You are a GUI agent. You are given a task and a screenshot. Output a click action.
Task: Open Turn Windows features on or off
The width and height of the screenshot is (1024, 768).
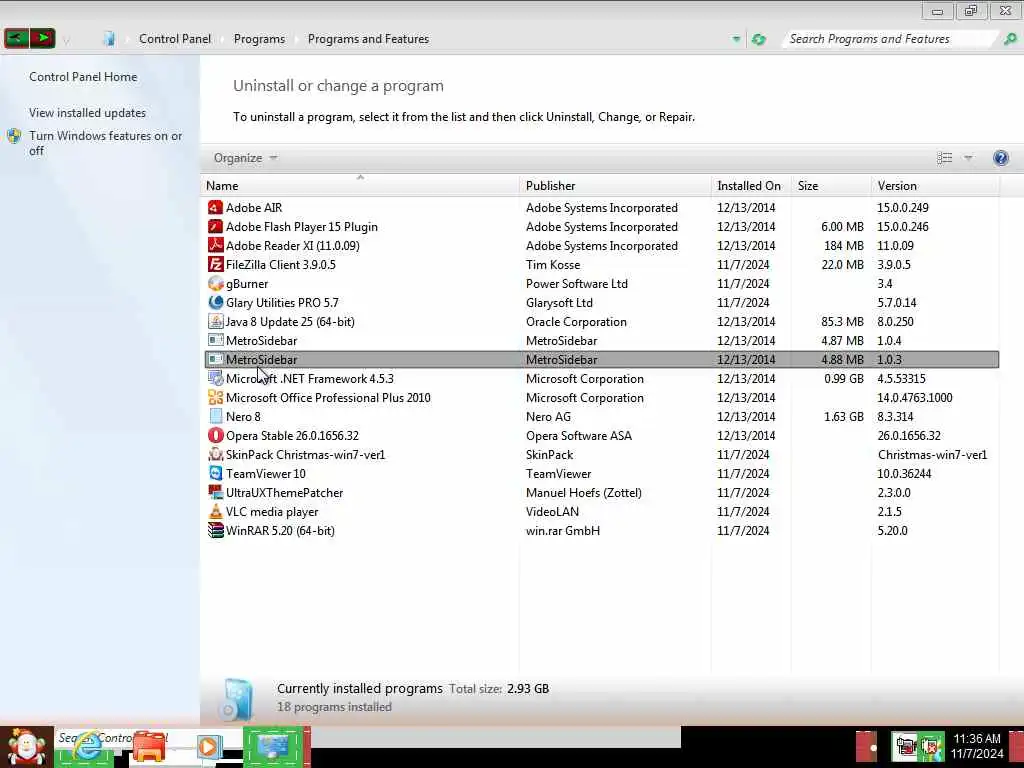[106, 143]
